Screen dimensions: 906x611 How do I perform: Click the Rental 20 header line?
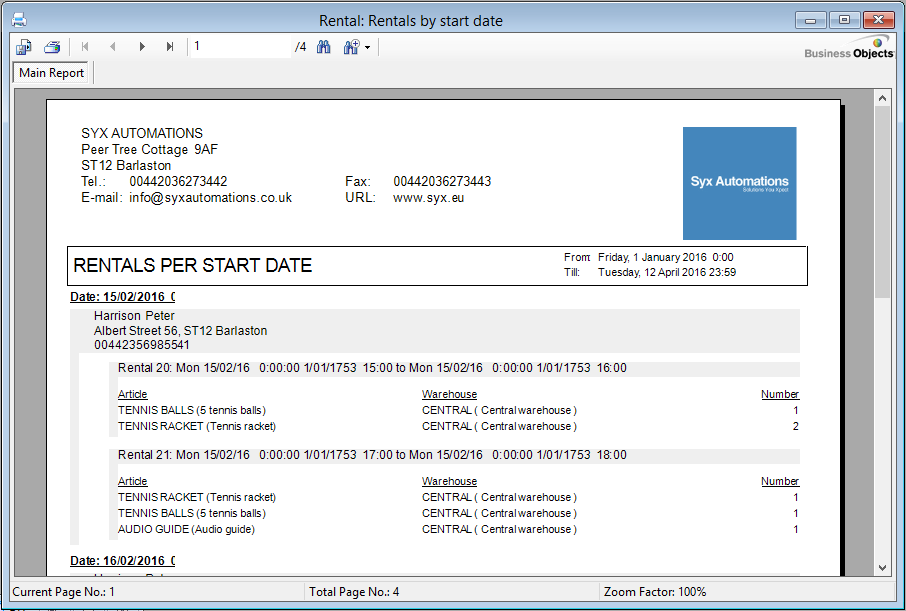(372, 368)
